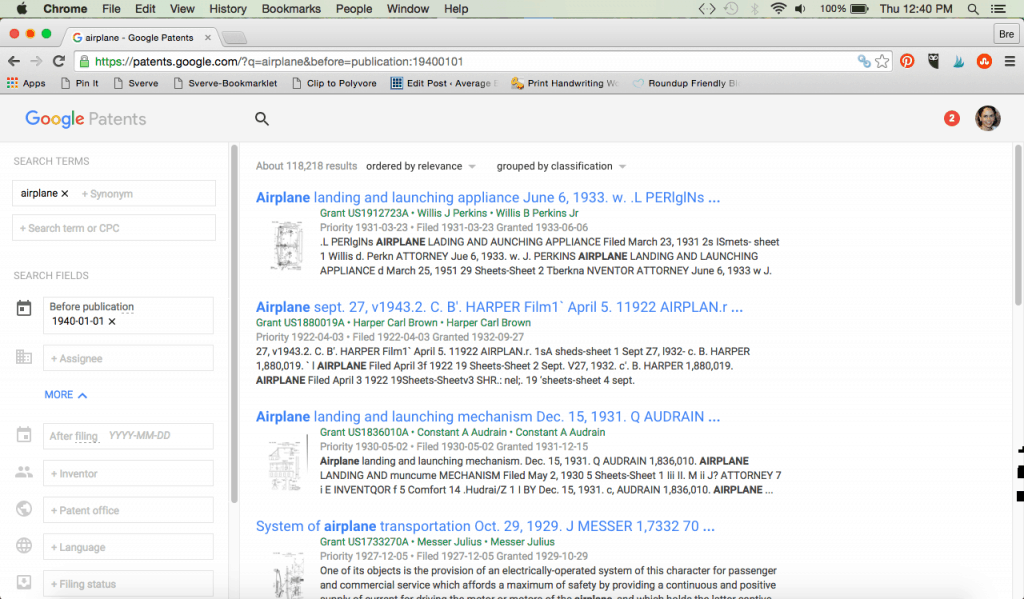Screen dimensions: 1024x599
Task: Click the After filing date field
Action: click(128, 436)
